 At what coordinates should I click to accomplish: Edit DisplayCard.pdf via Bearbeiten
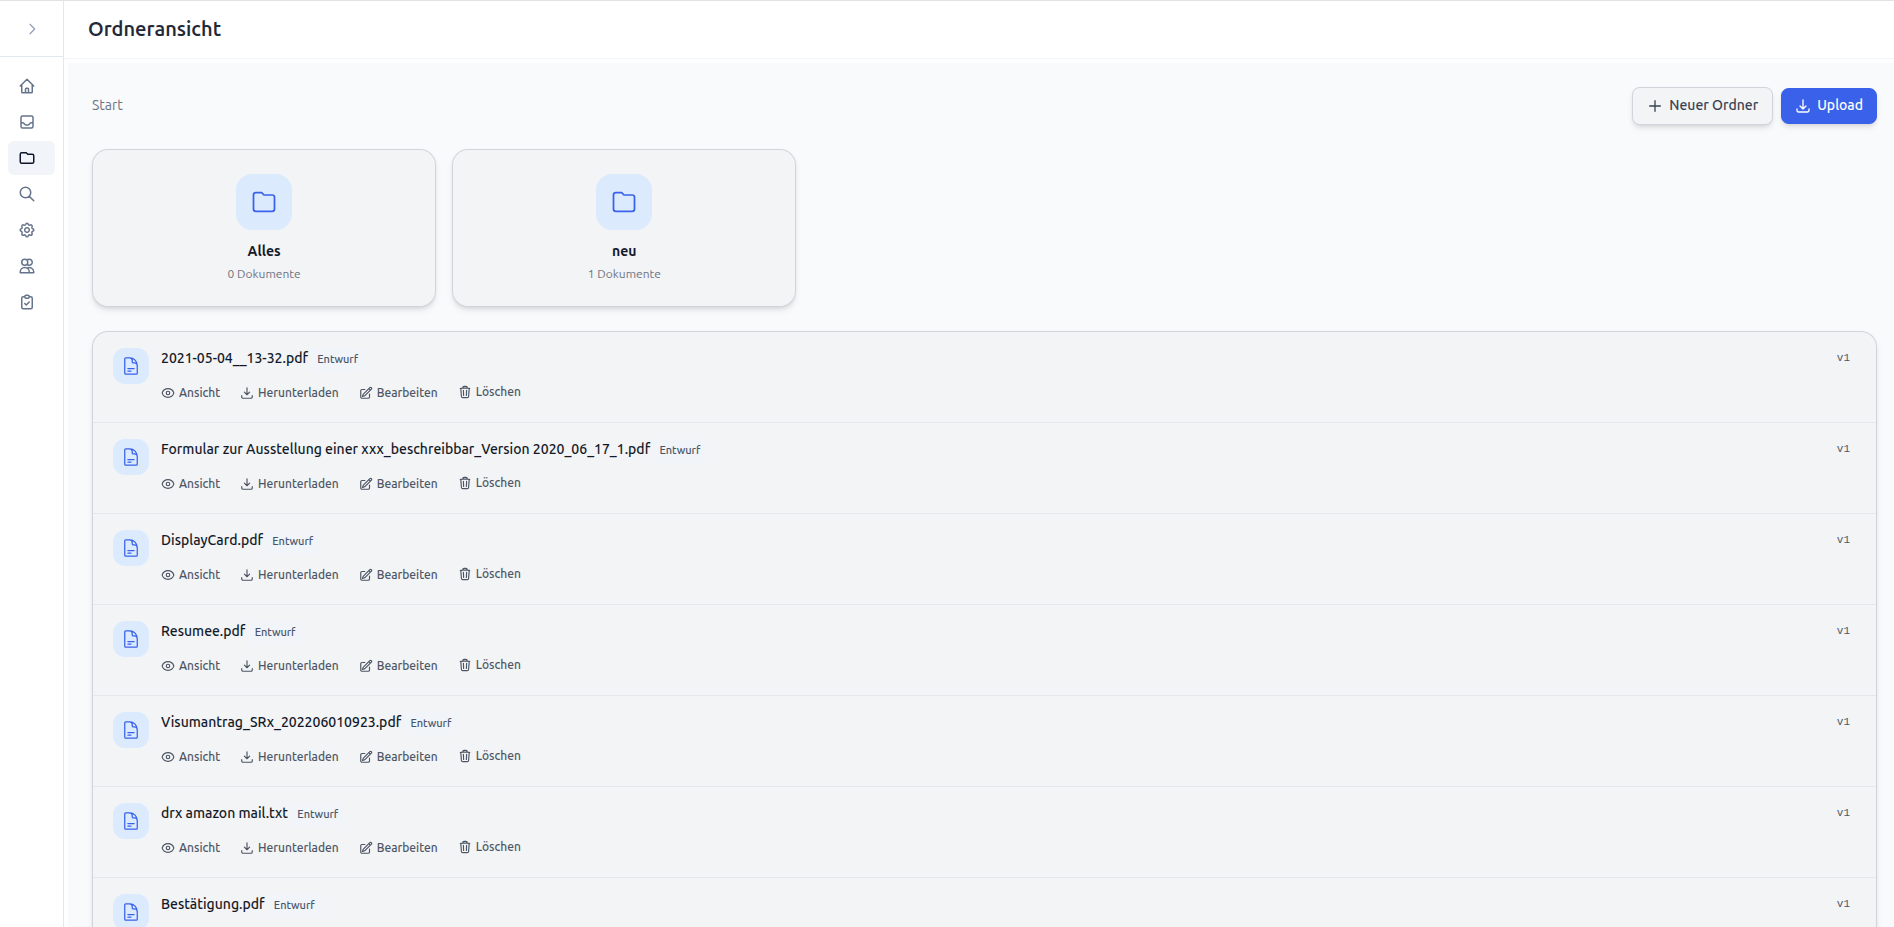[x=399, y=575]
